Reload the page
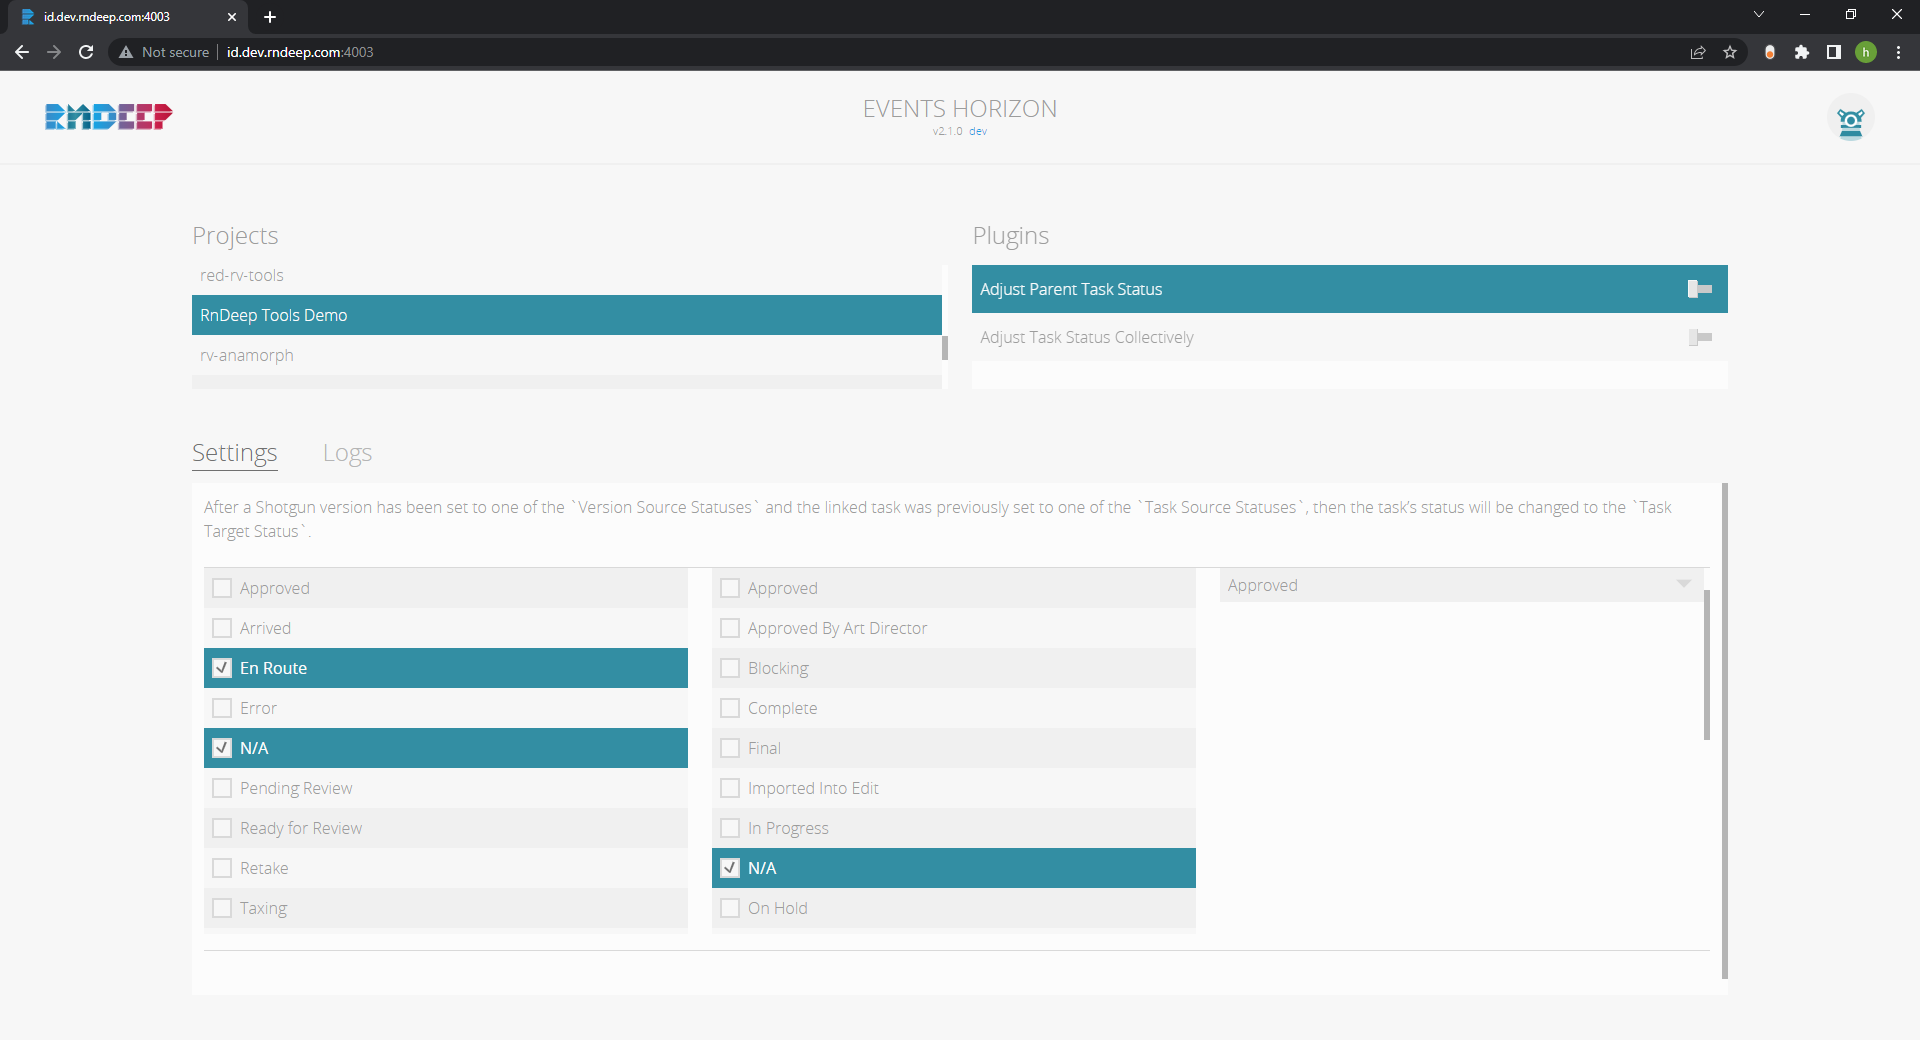 tap(86, 52)
